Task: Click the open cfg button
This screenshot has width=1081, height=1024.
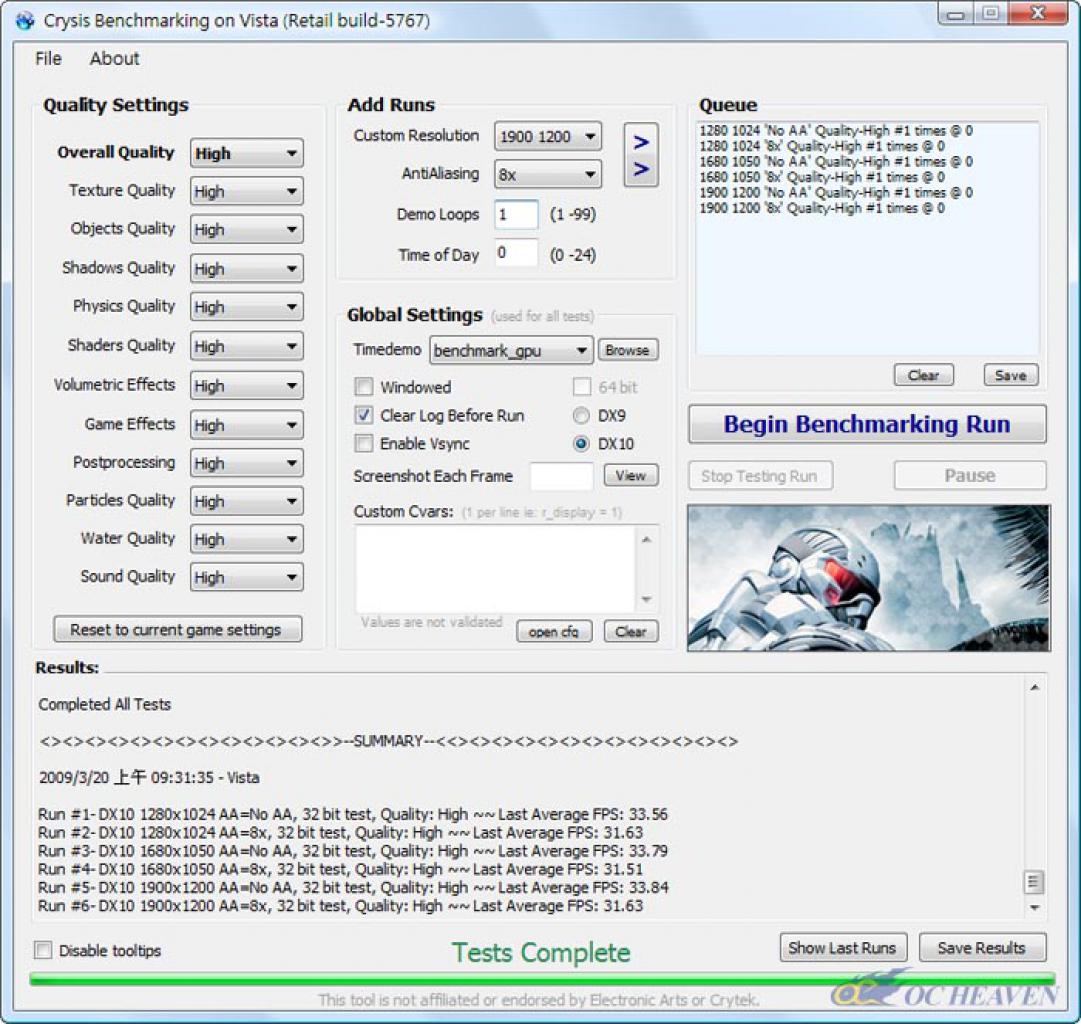Action: click(554, 632)
